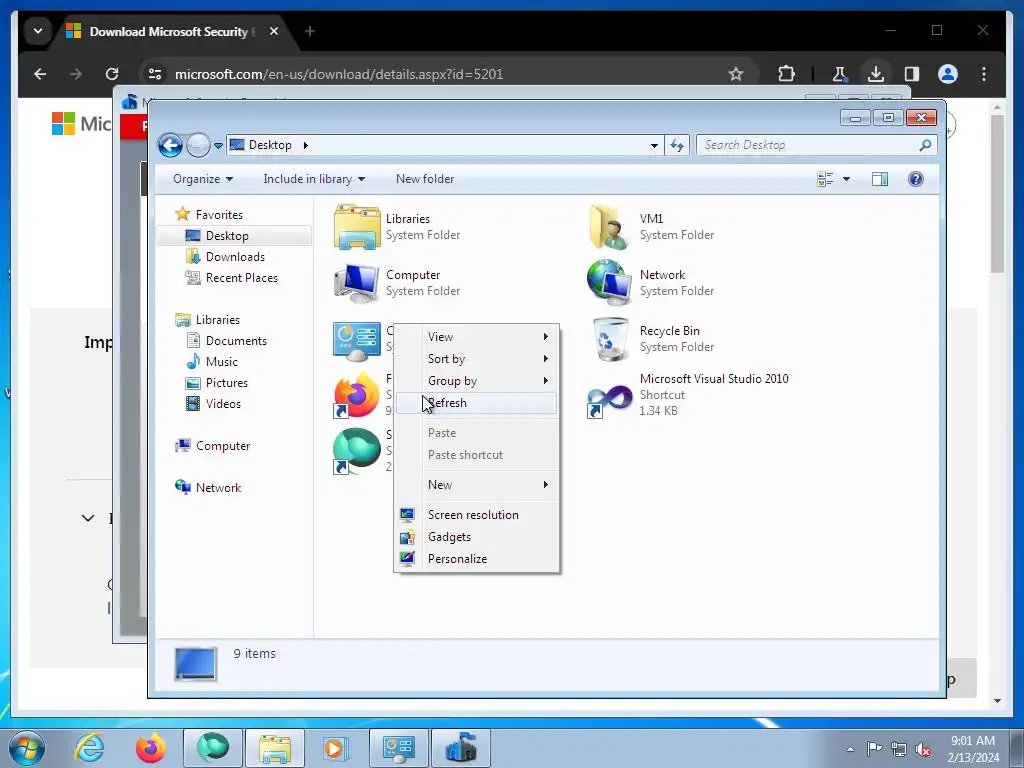This screenshot has width=1024, height=768.
Task: Select the Computer icon in file list
Action: coord(357,283)
